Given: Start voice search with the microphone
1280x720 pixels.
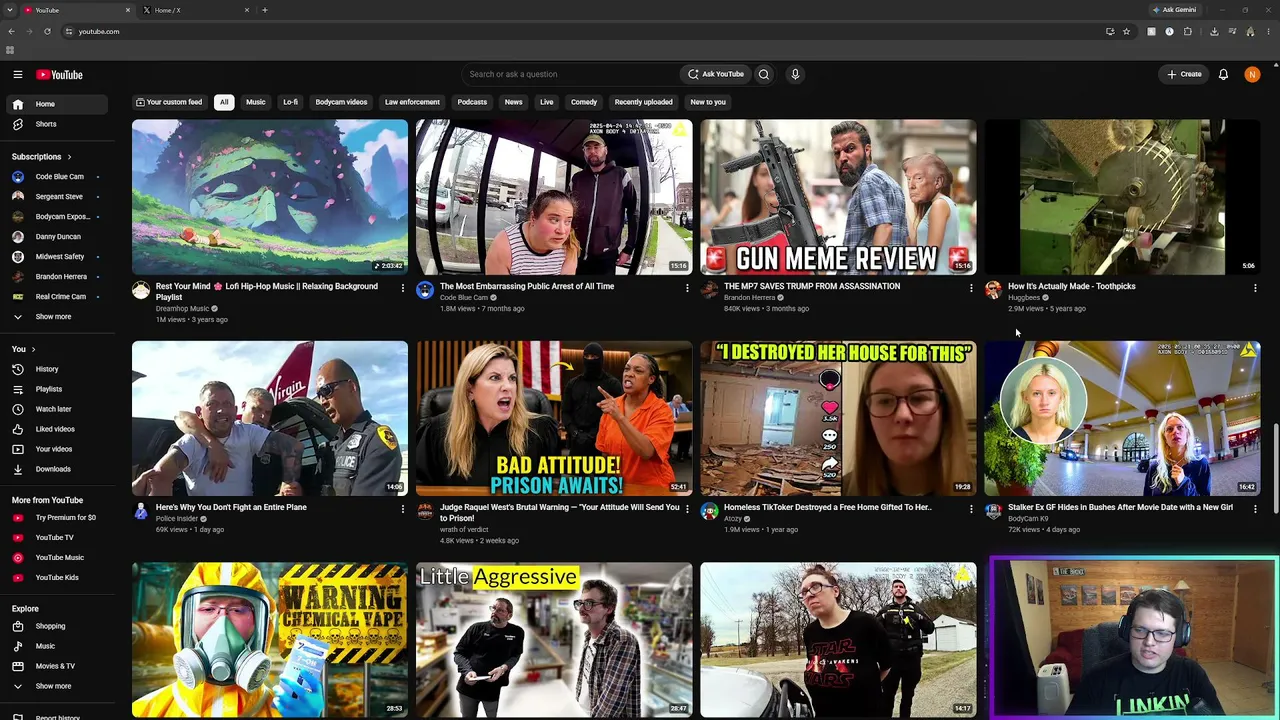Looking at the screenshot, I should (x=795, y=74).
